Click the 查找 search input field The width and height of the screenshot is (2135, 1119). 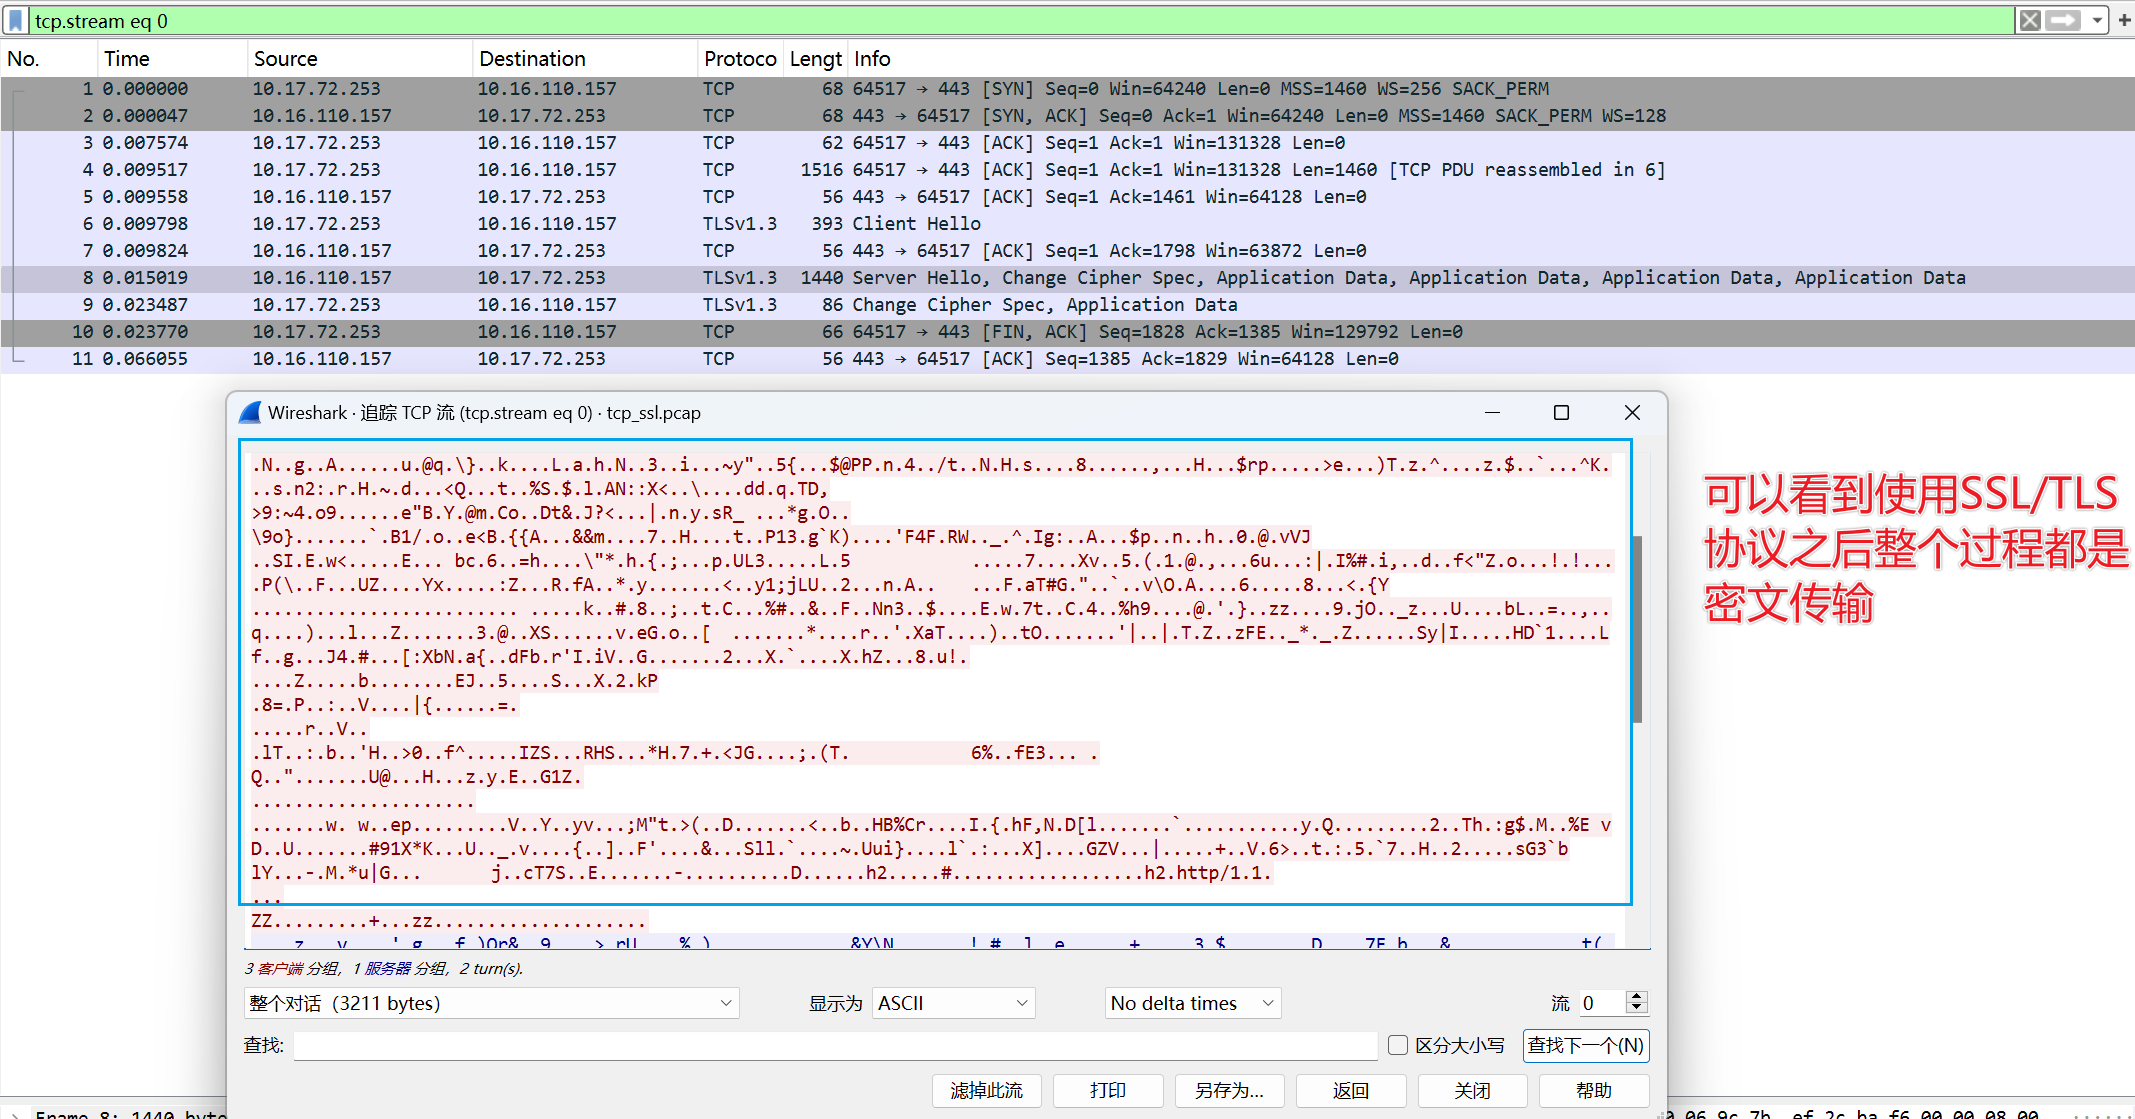(835, 1045)
